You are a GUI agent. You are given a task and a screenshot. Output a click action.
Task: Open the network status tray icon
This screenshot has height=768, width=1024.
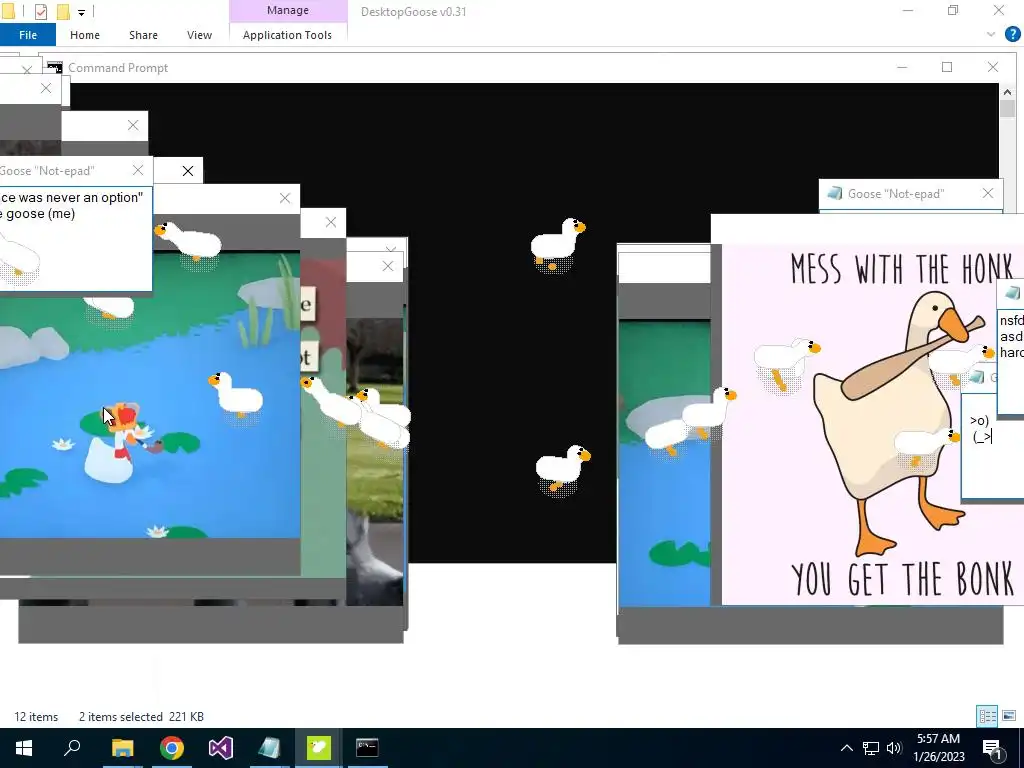click(x=871, y=748)
